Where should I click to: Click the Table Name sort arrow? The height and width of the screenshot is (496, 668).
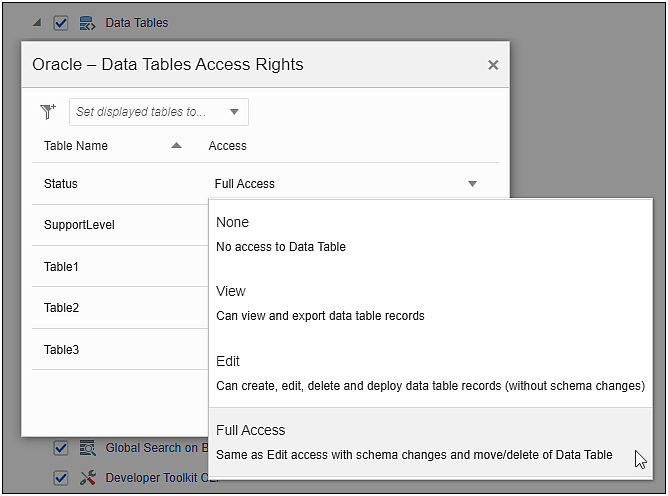coord(177,146)
